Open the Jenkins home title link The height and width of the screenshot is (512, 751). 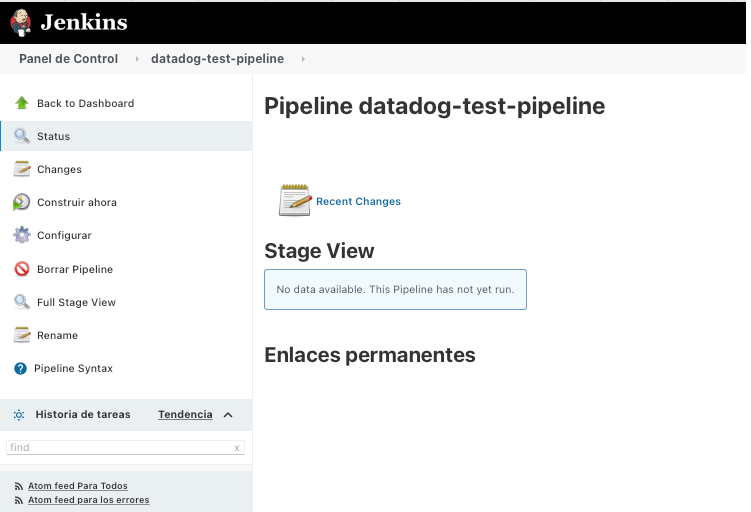[x=84, y=22]
